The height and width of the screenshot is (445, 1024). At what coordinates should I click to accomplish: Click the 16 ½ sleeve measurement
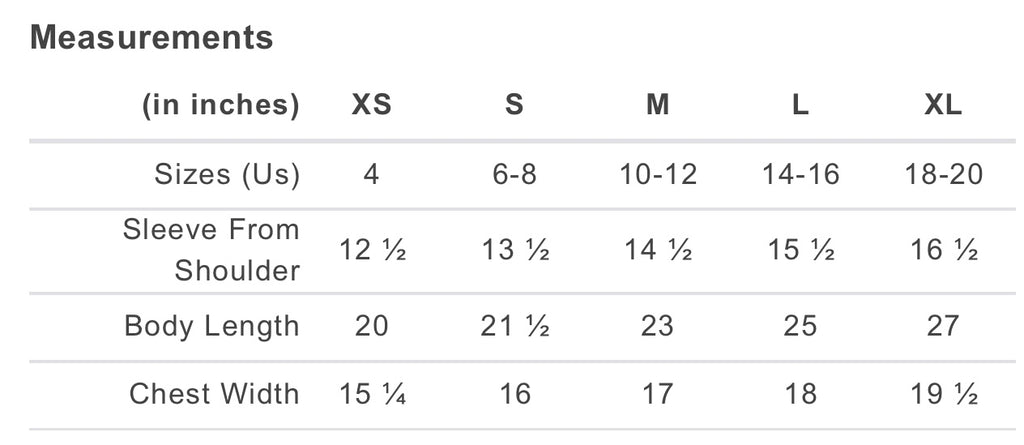coord(943,250)
